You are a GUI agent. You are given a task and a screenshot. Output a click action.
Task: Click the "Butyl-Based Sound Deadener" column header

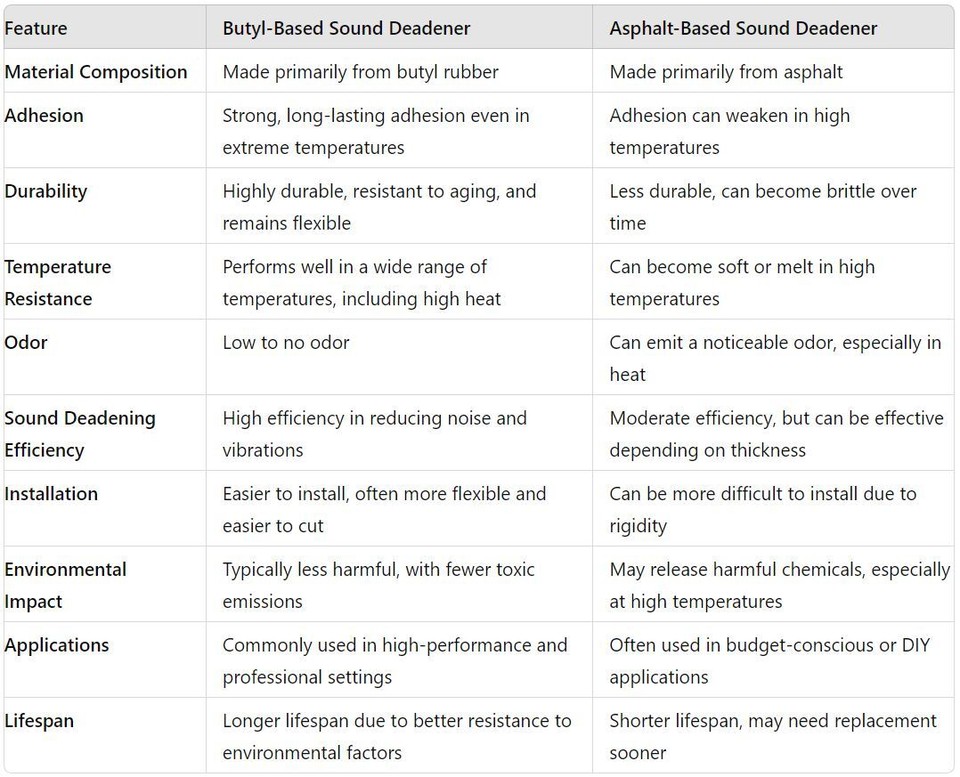[x=346, y=28]
